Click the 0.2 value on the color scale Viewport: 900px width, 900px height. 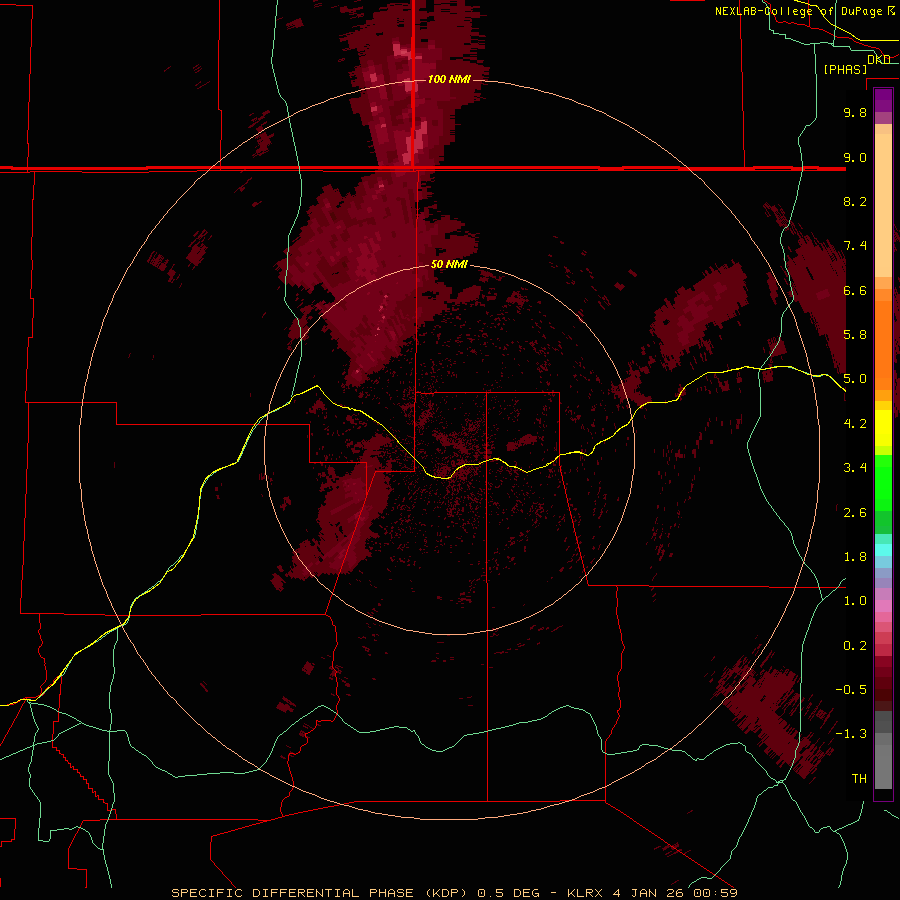[855, 646]
